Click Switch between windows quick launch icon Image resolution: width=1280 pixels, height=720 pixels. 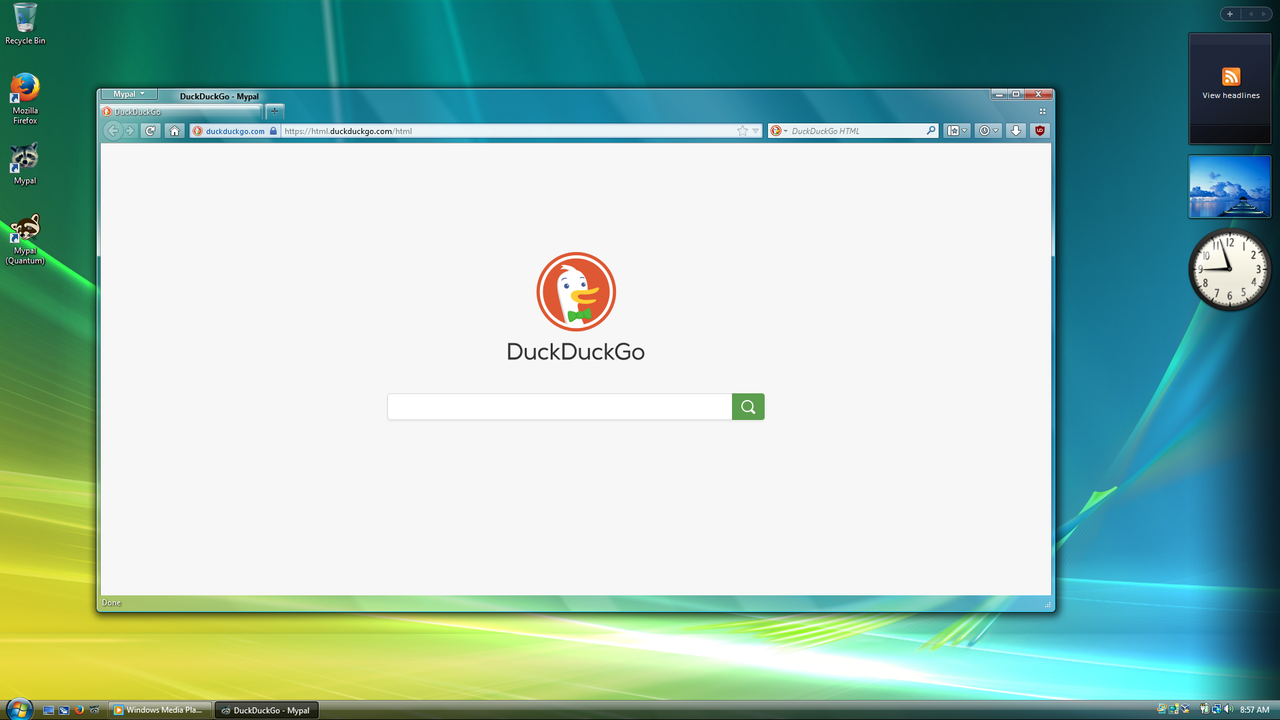63,710
